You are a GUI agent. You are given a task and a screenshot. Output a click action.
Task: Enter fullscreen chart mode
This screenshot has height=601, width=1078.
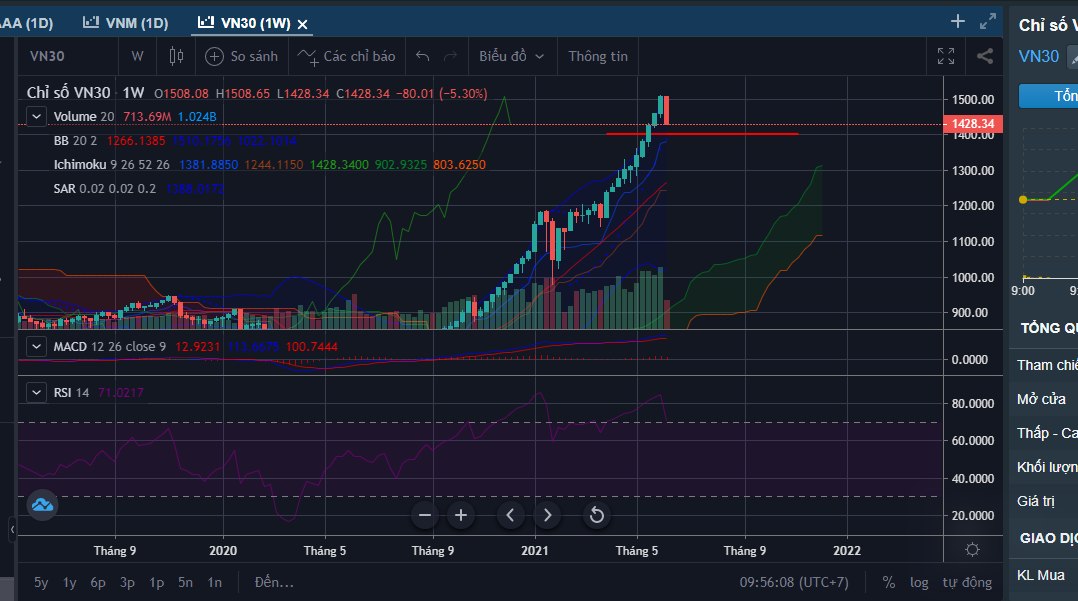945,56
